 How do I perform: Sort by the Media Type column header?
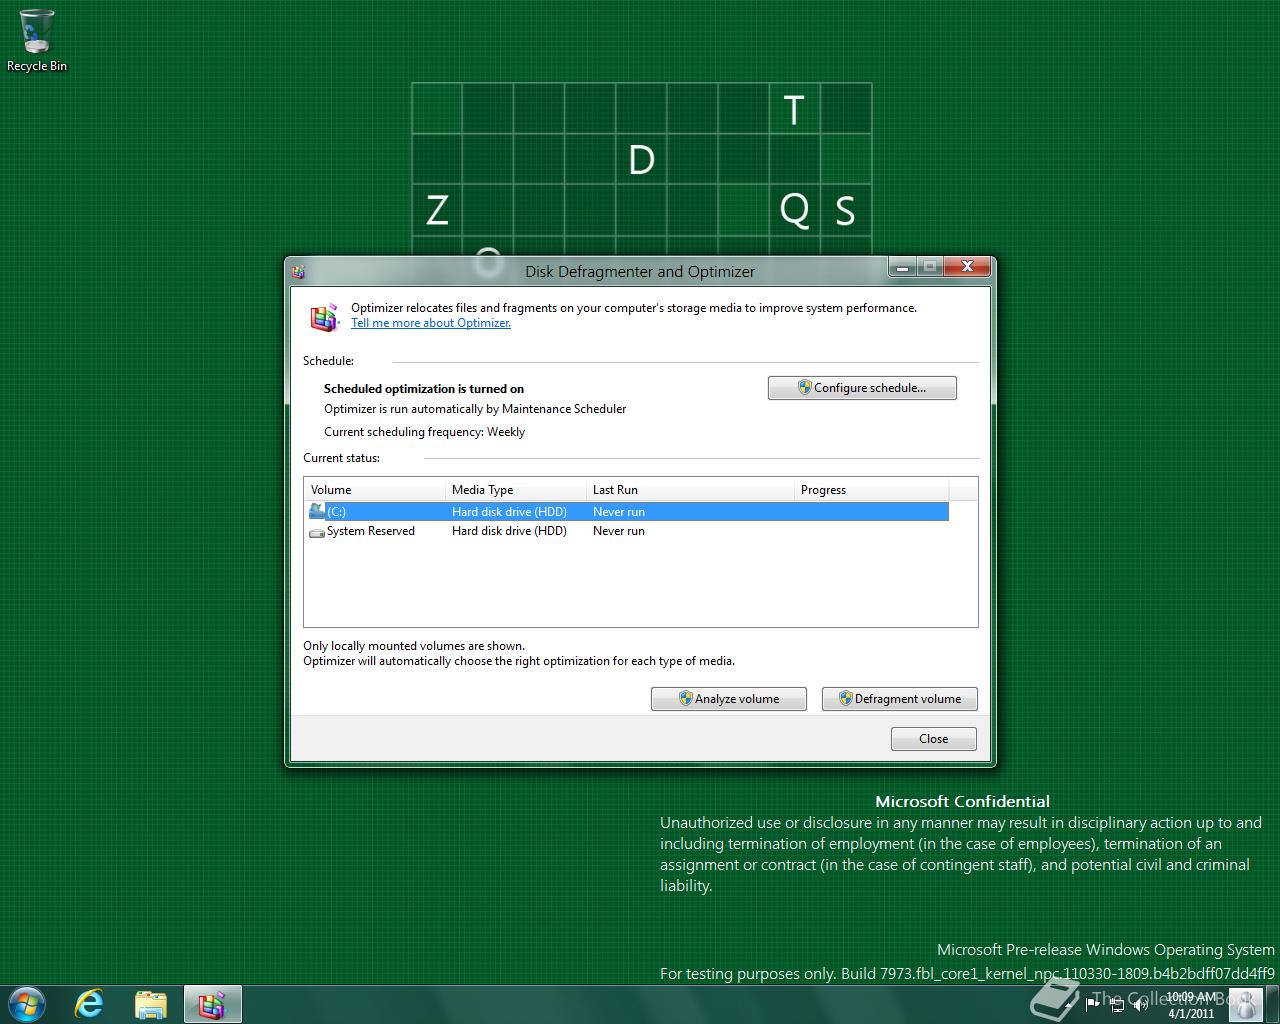point(515,490)
